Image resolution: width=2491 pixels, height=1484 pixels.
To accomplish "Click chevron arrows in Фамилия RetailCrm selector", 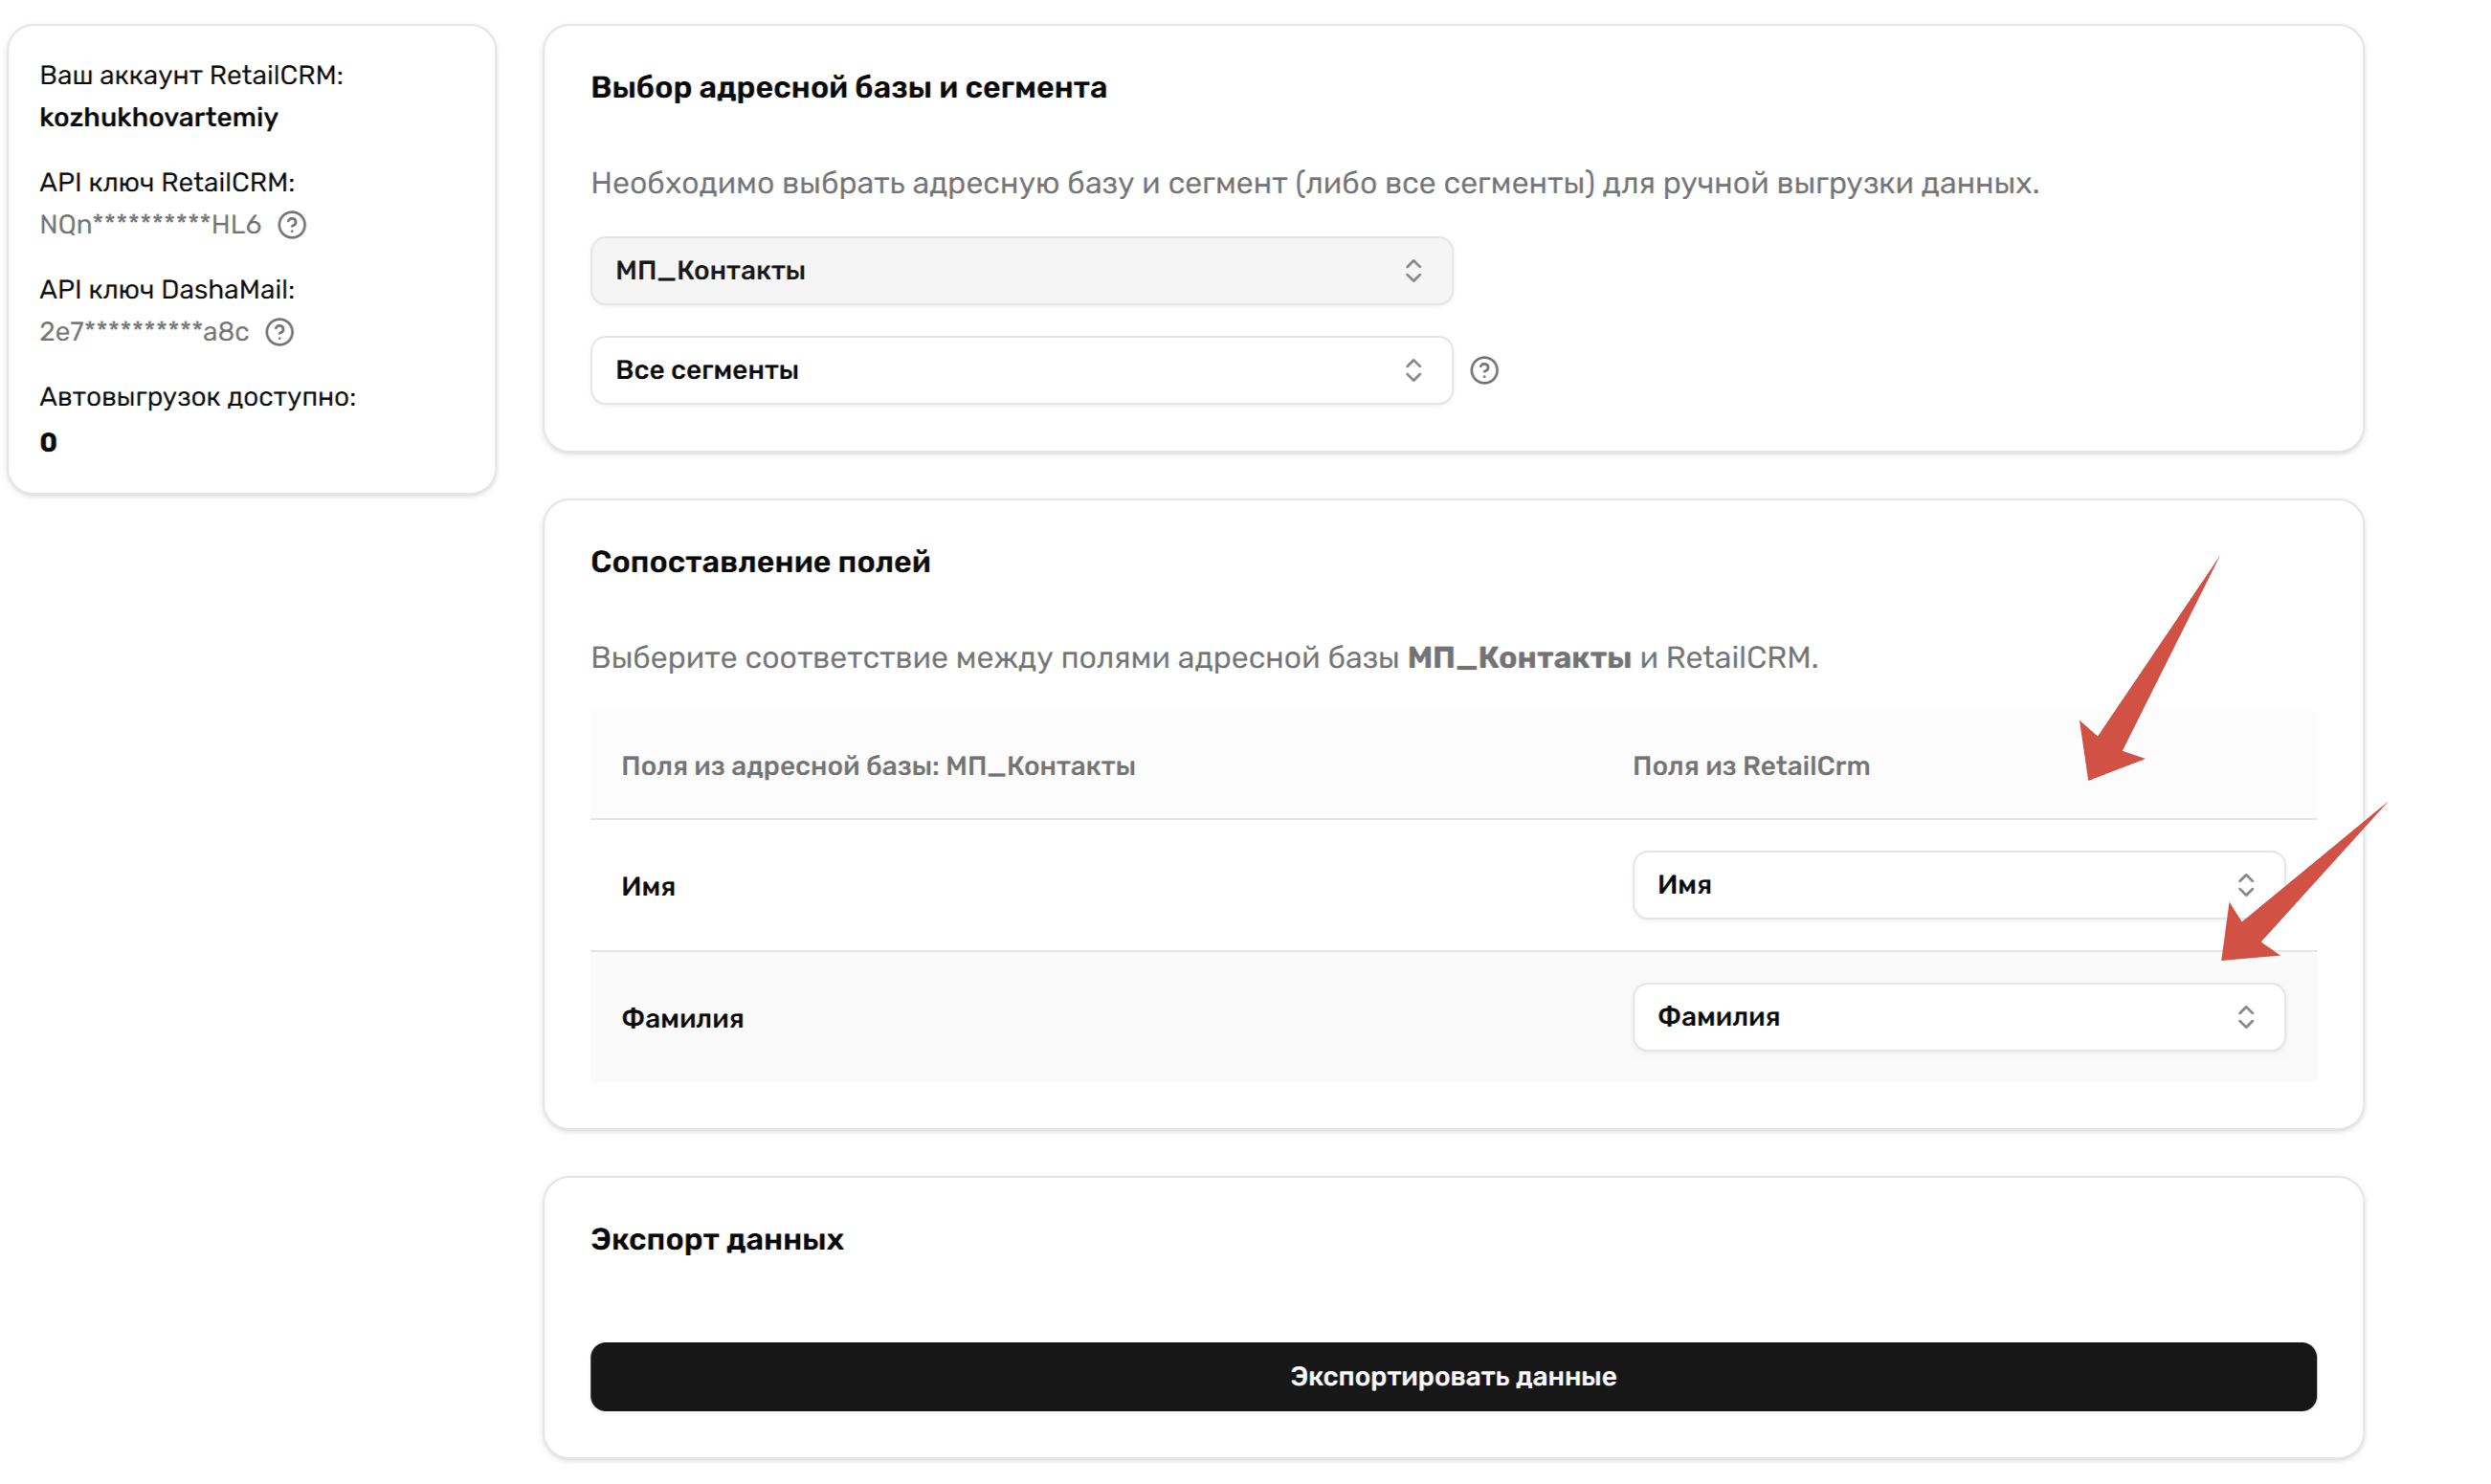I will pyautogui.click(x=2247, y=1018).
